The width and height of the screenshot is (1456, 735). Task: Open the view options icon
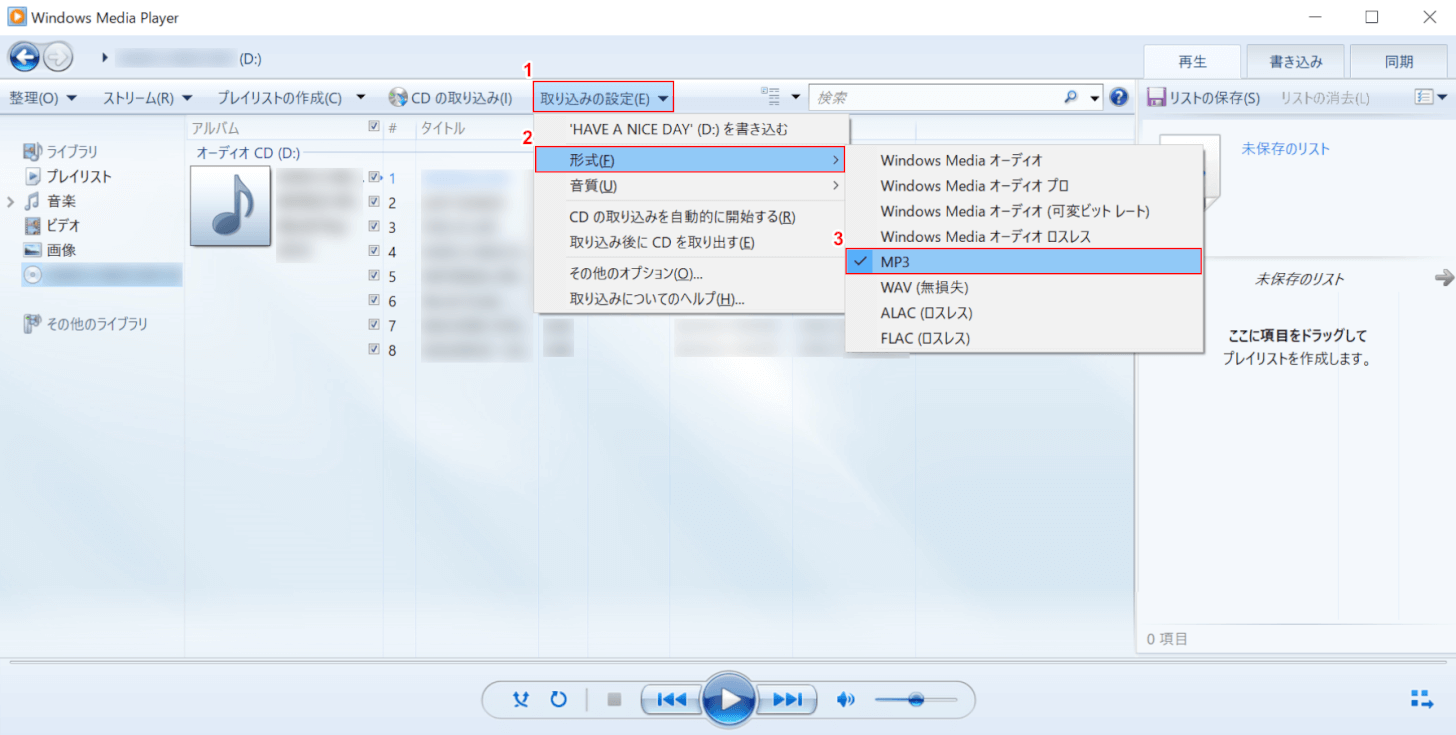pos(770,97)
